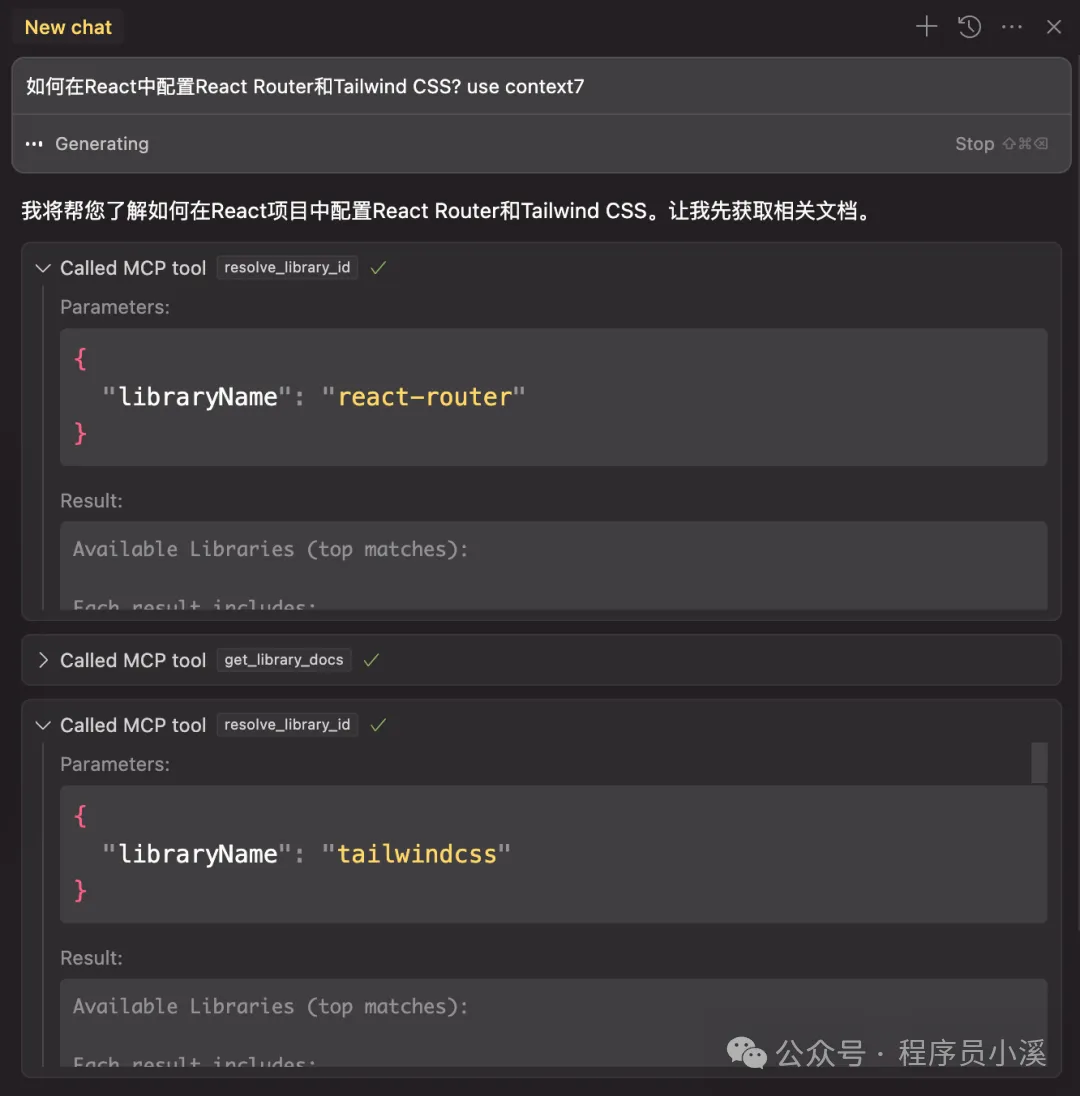Image resolution: width=1080 pixels, height=1096 pixels.
Task: Select the get_library_docs tool label
Action: 283,660
